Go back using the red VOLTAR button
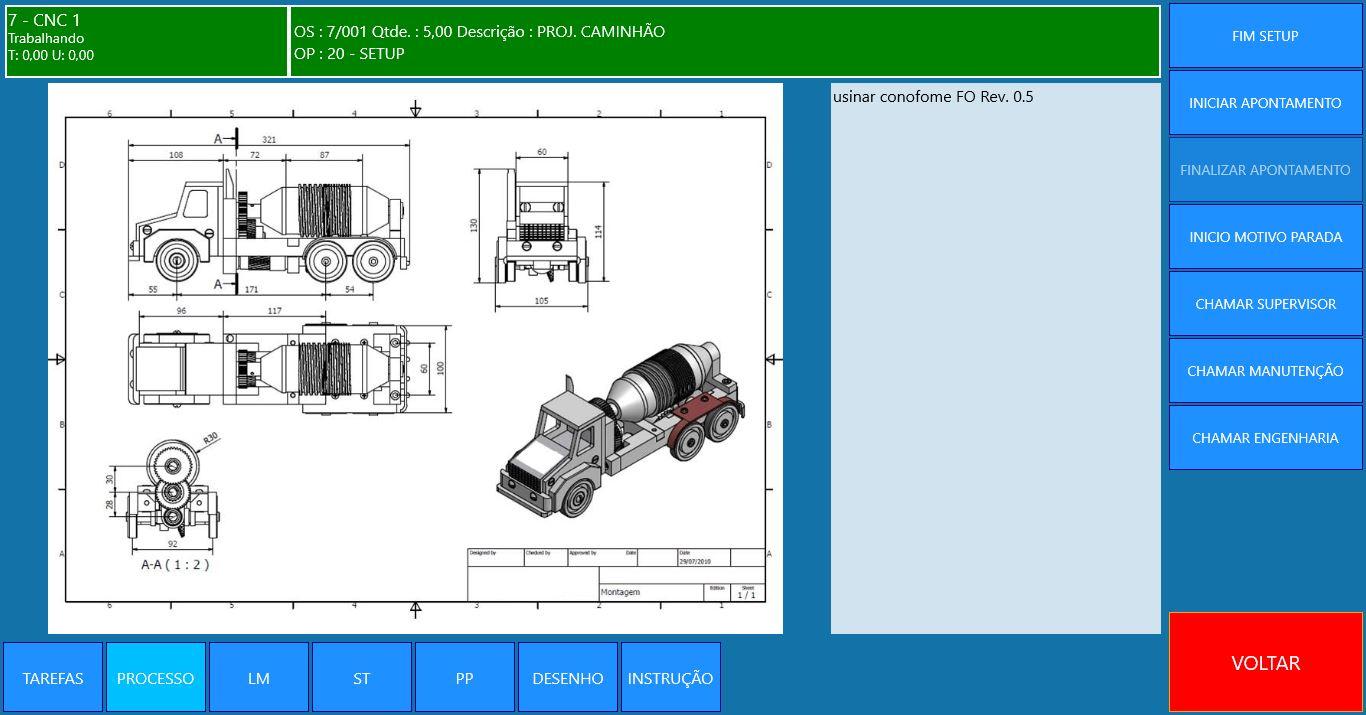The height and width of the screenshot is (715, 1366). (1265, 662)
